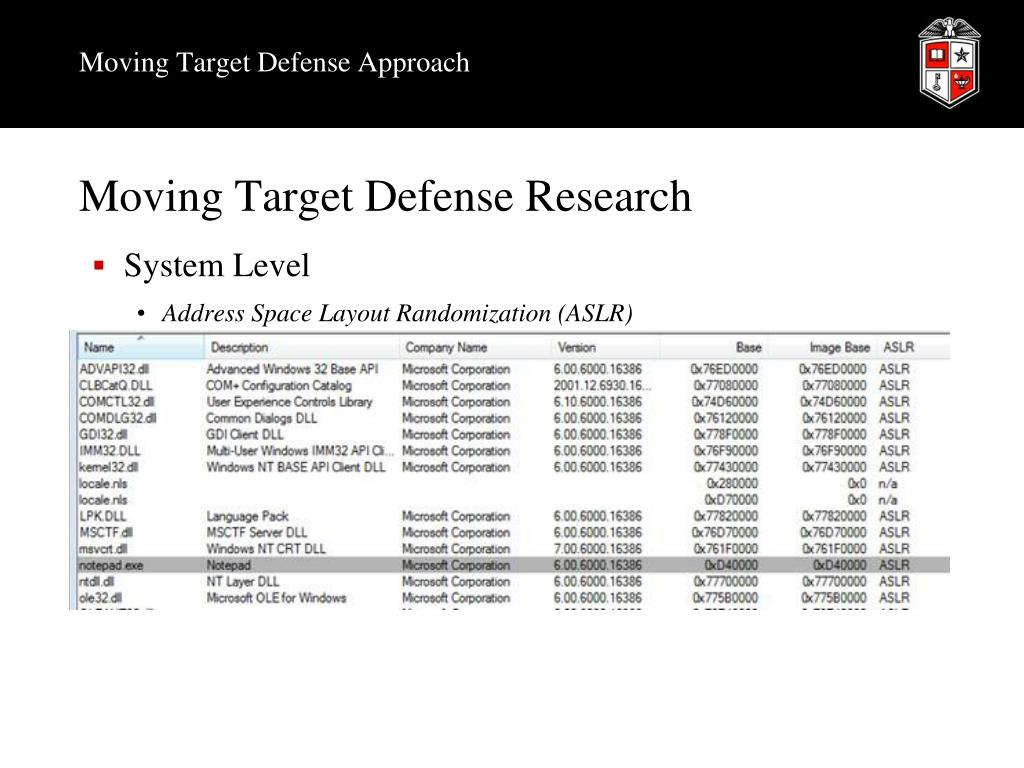Select the 'MSCTF Server DLL' description
Viewport: 1024px width, 768px height.
pos(257,532)
